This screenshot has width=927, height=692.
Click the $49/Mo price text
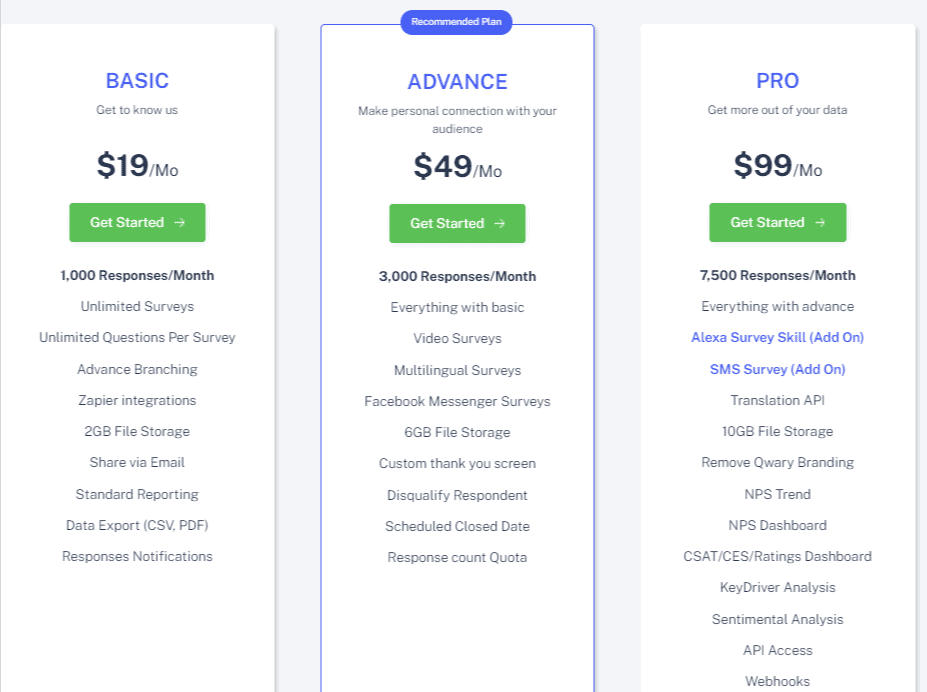[457, 167]
